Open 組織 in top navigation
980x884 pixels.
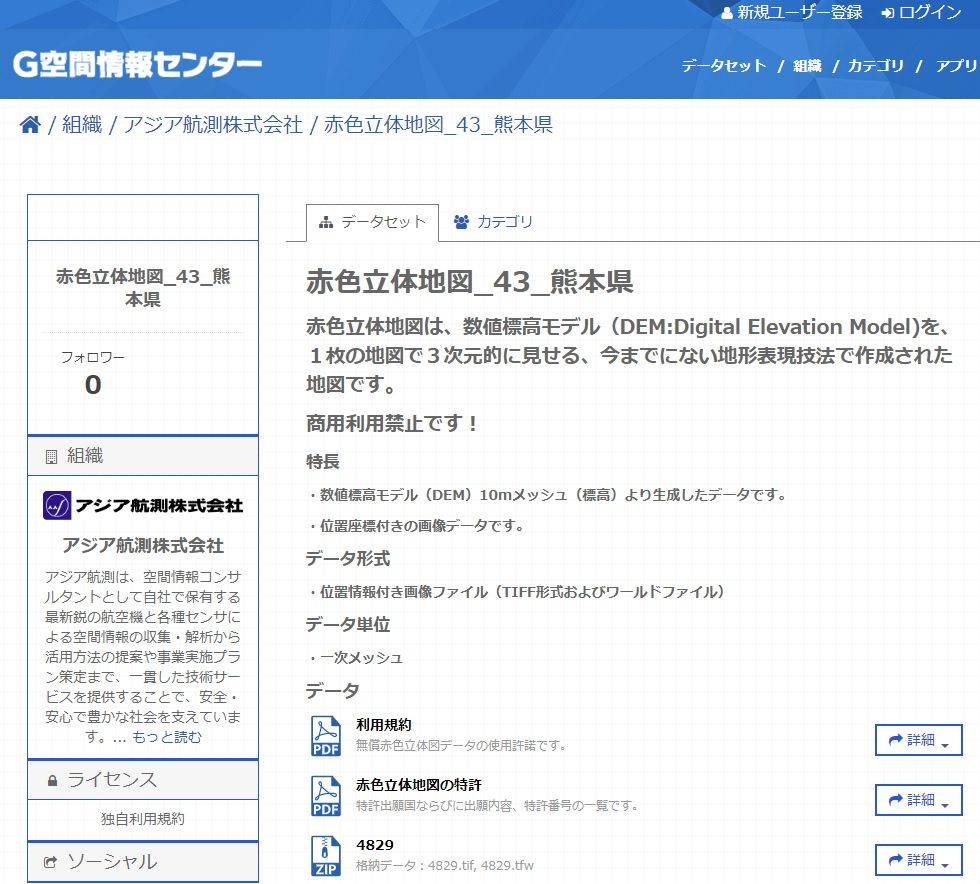pyautogui.click(x=807, y=66)
